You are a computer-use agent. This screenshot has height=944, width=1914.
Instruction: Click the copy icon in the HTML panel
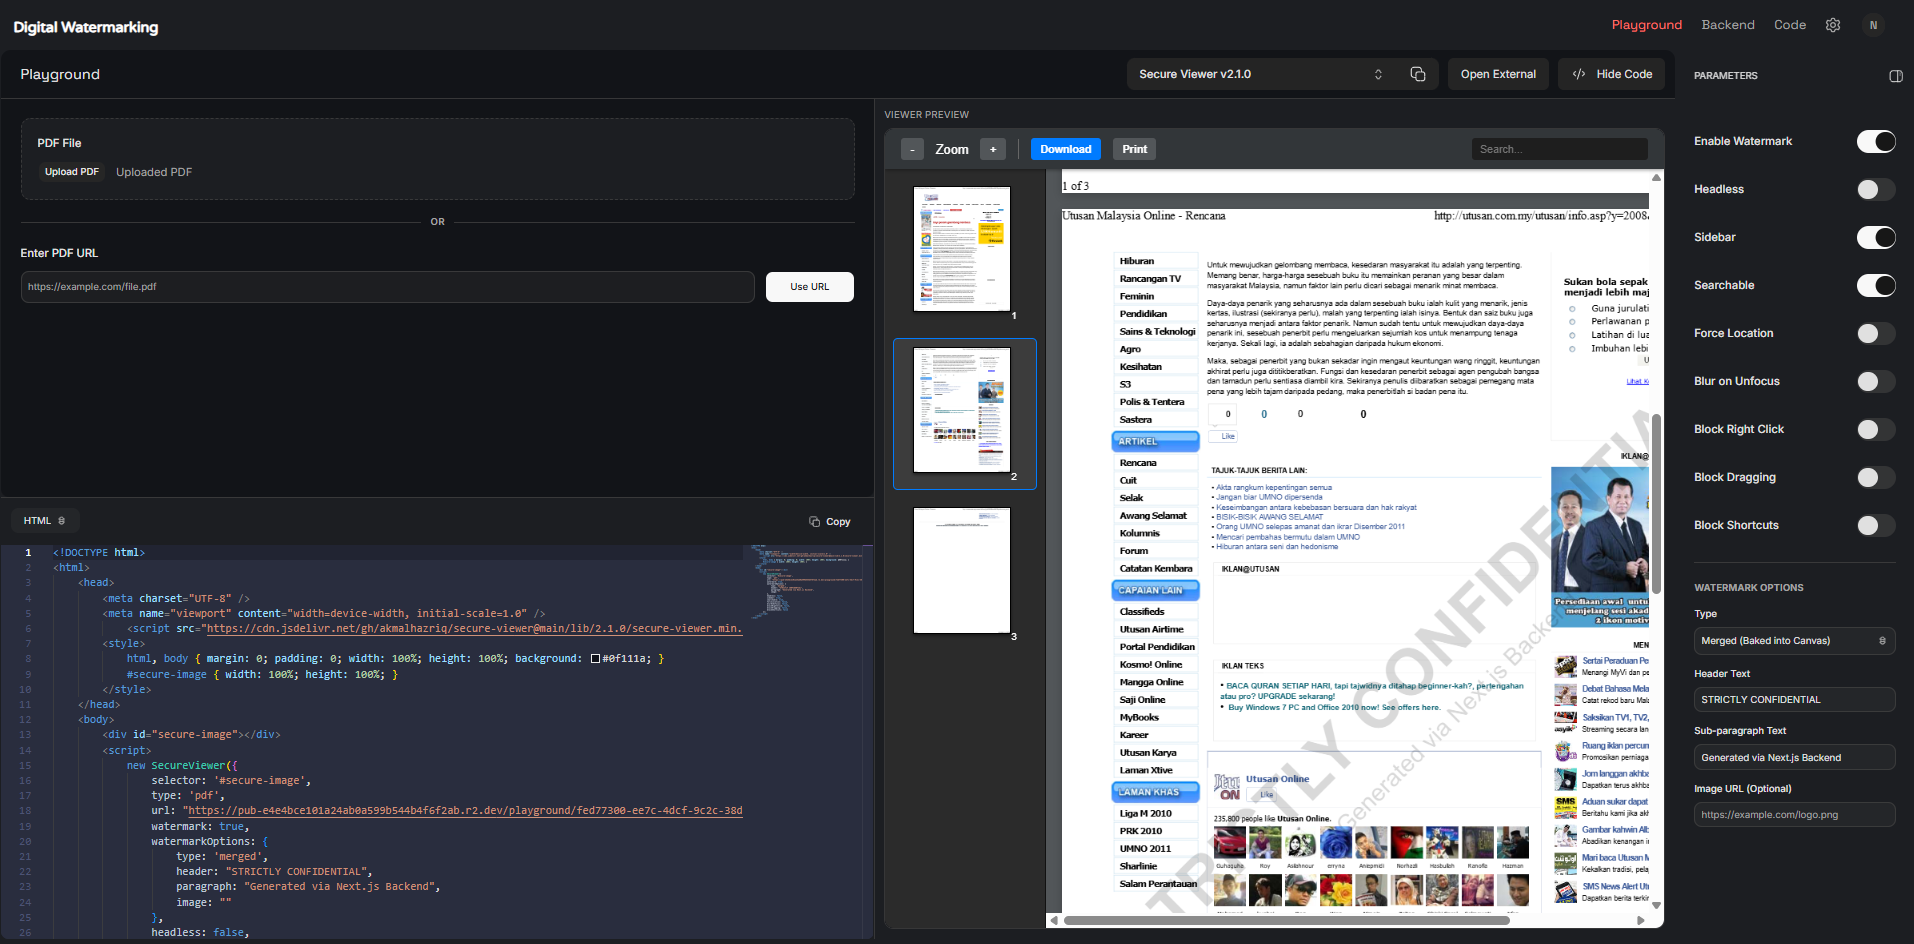pos(814,521)
